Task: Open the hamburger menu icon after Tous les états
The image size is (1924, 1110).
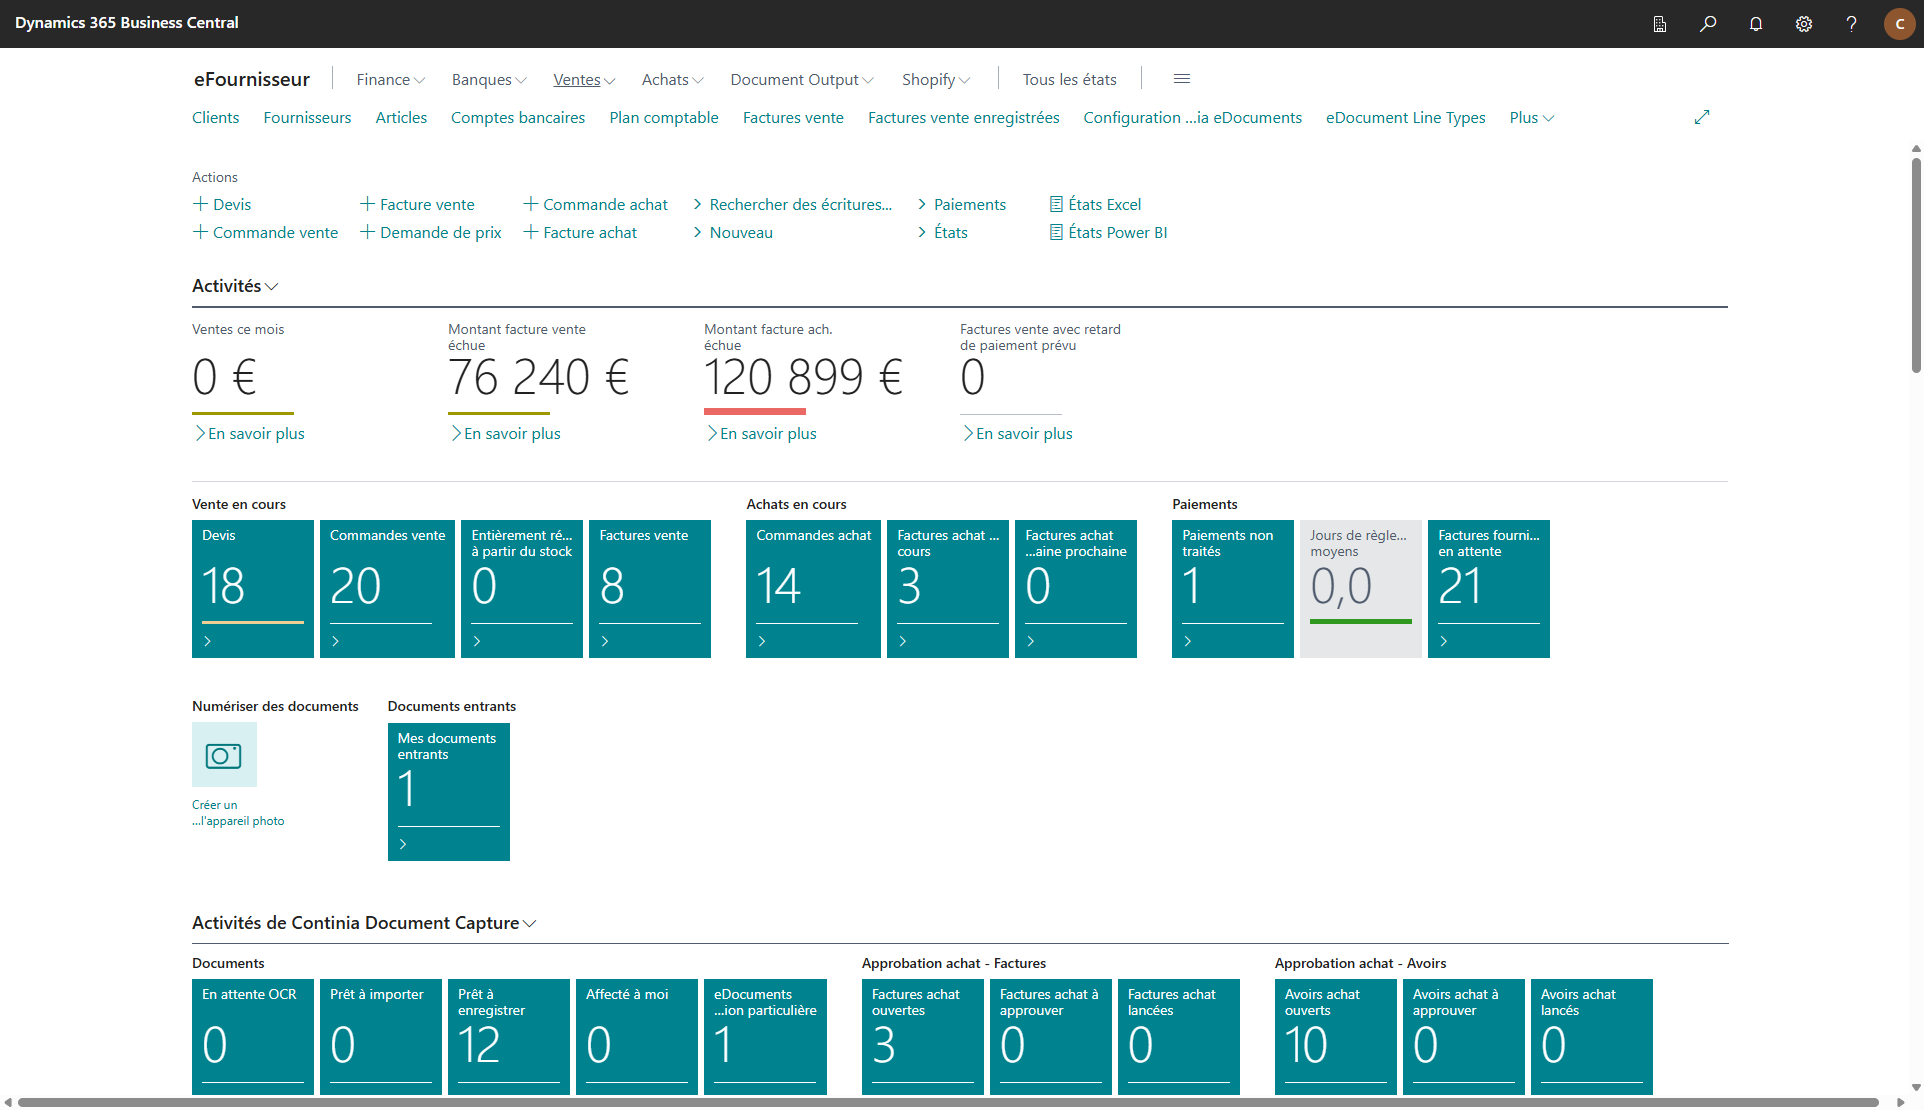Action: [1182, 79]
